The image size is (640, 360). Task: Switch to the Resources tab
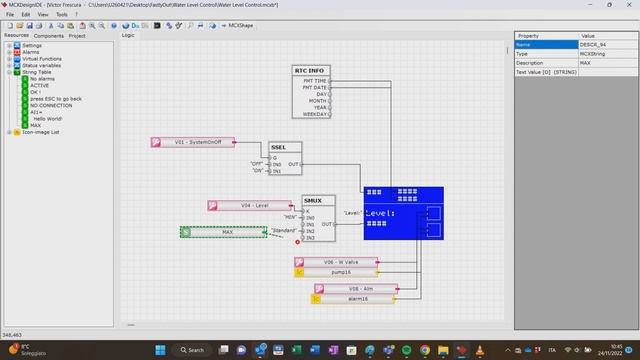tap(16, 36)
